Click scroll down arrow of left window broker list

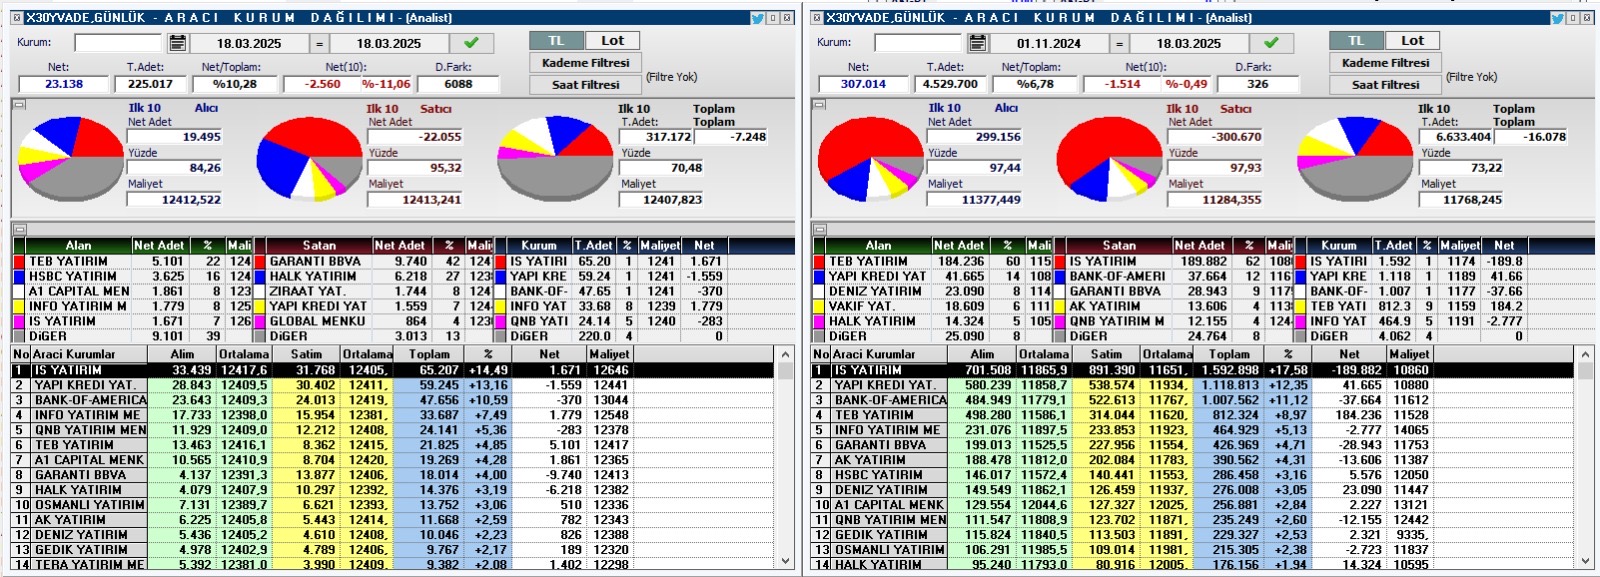click(x=785, y=563)
